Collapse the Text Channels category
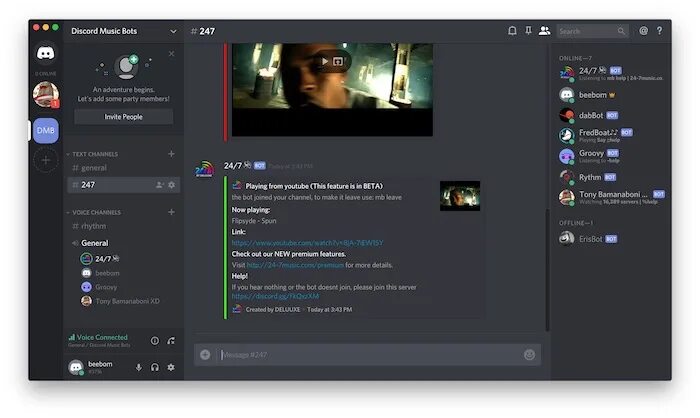Image resolution: width=700 pixels, height=418 pixels. pos(92,154)
